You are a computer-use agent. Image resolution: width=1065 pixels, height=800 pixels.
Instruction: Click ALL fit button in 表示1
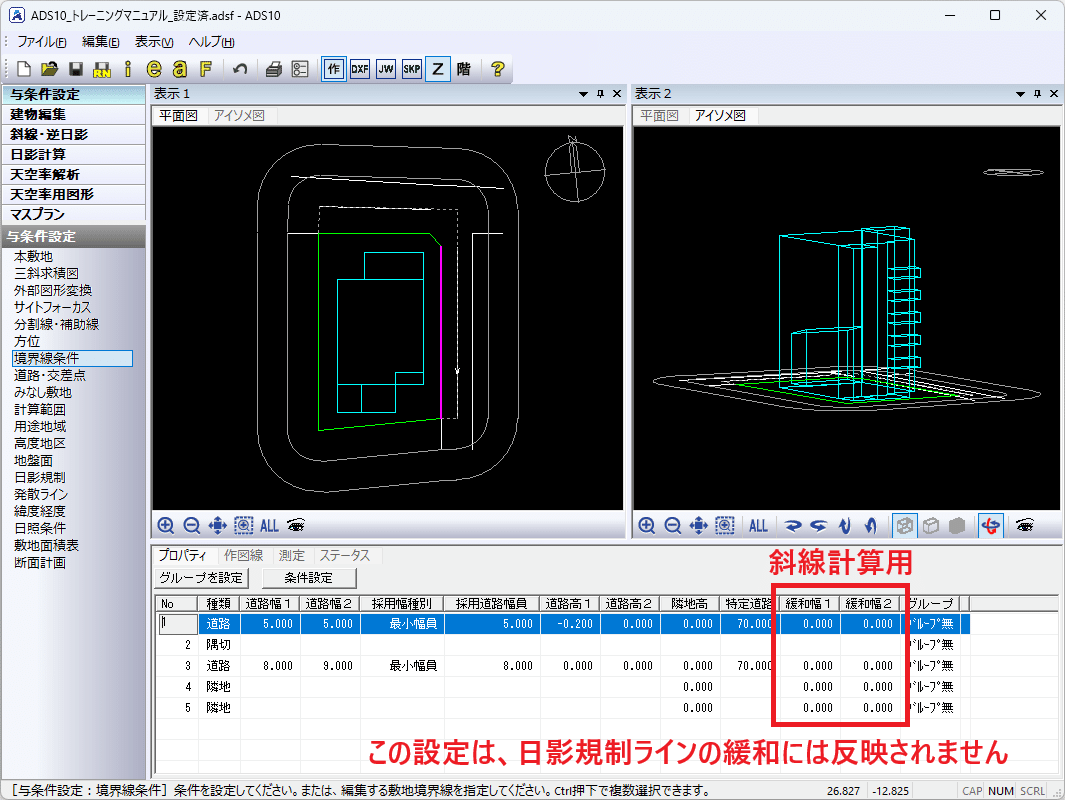[x=270, y=525]
